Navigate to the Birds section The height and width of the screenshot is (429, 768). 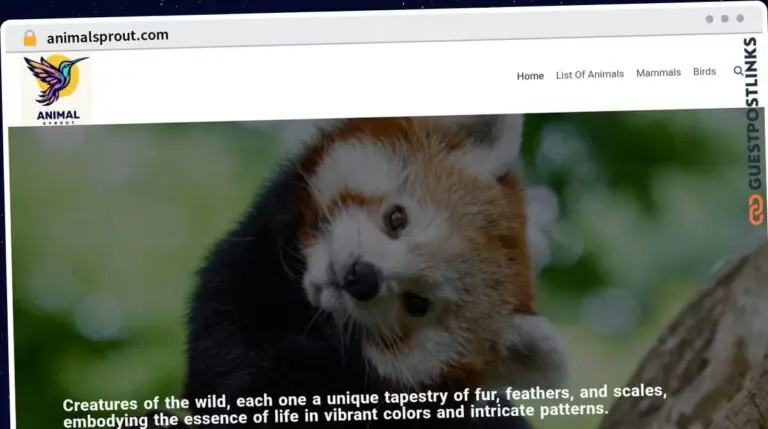point(704,72)
